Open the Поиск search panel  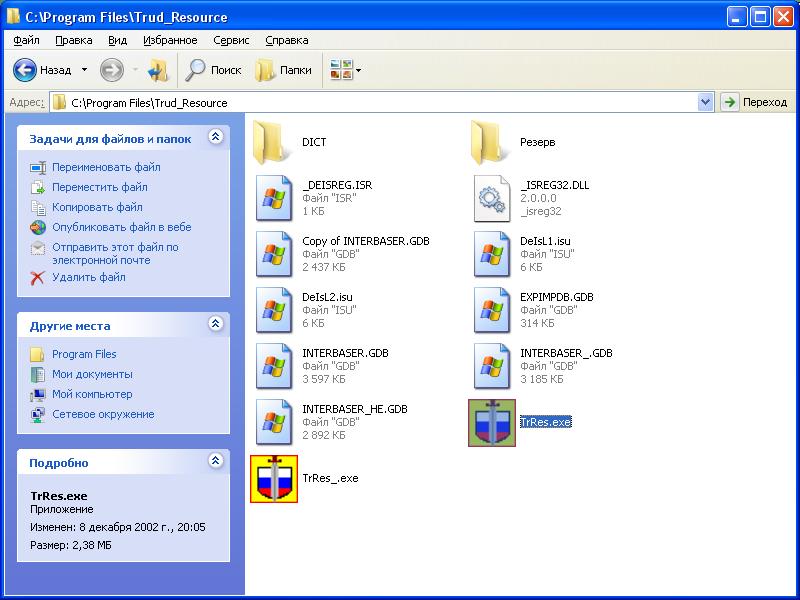pyautogui.click(x=213, y=70)
